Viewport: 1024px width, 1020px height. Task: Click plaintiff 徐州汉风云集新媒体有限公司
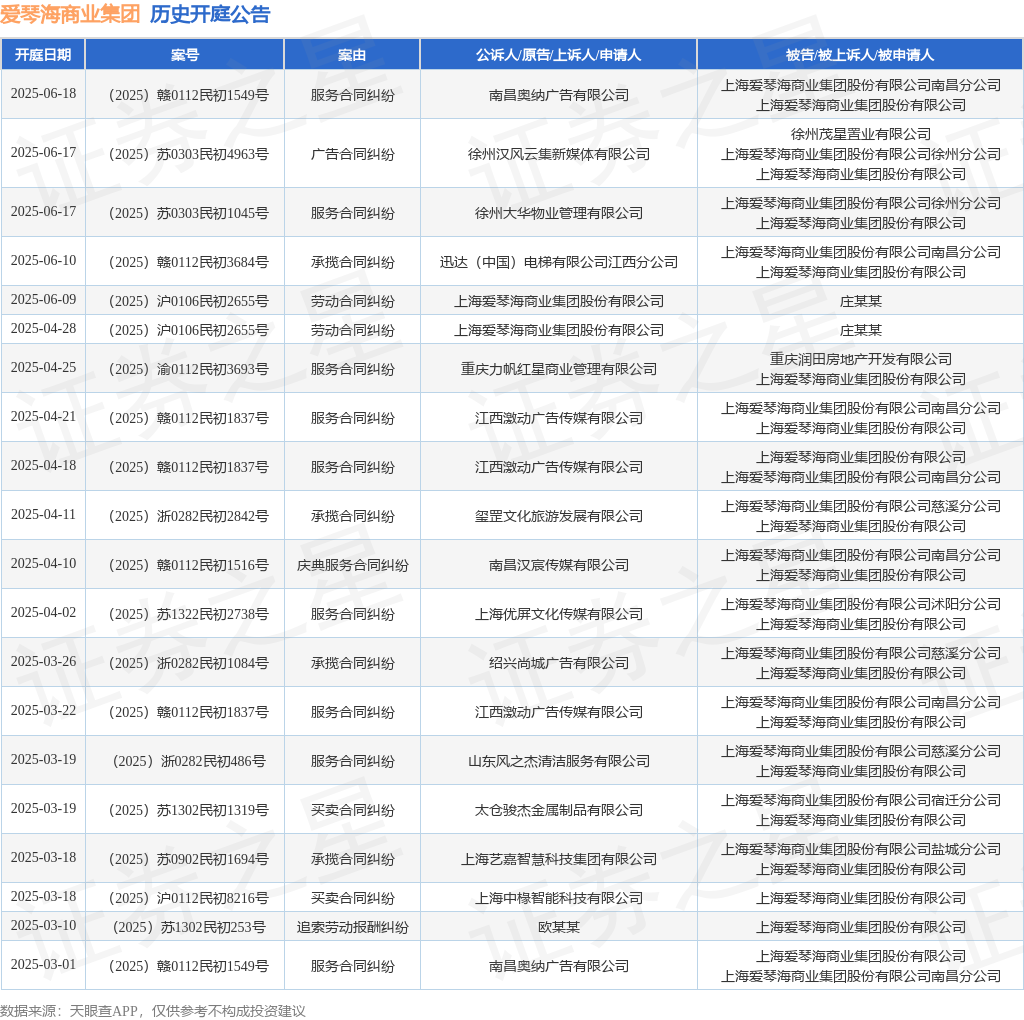click(x=559, y=154)
